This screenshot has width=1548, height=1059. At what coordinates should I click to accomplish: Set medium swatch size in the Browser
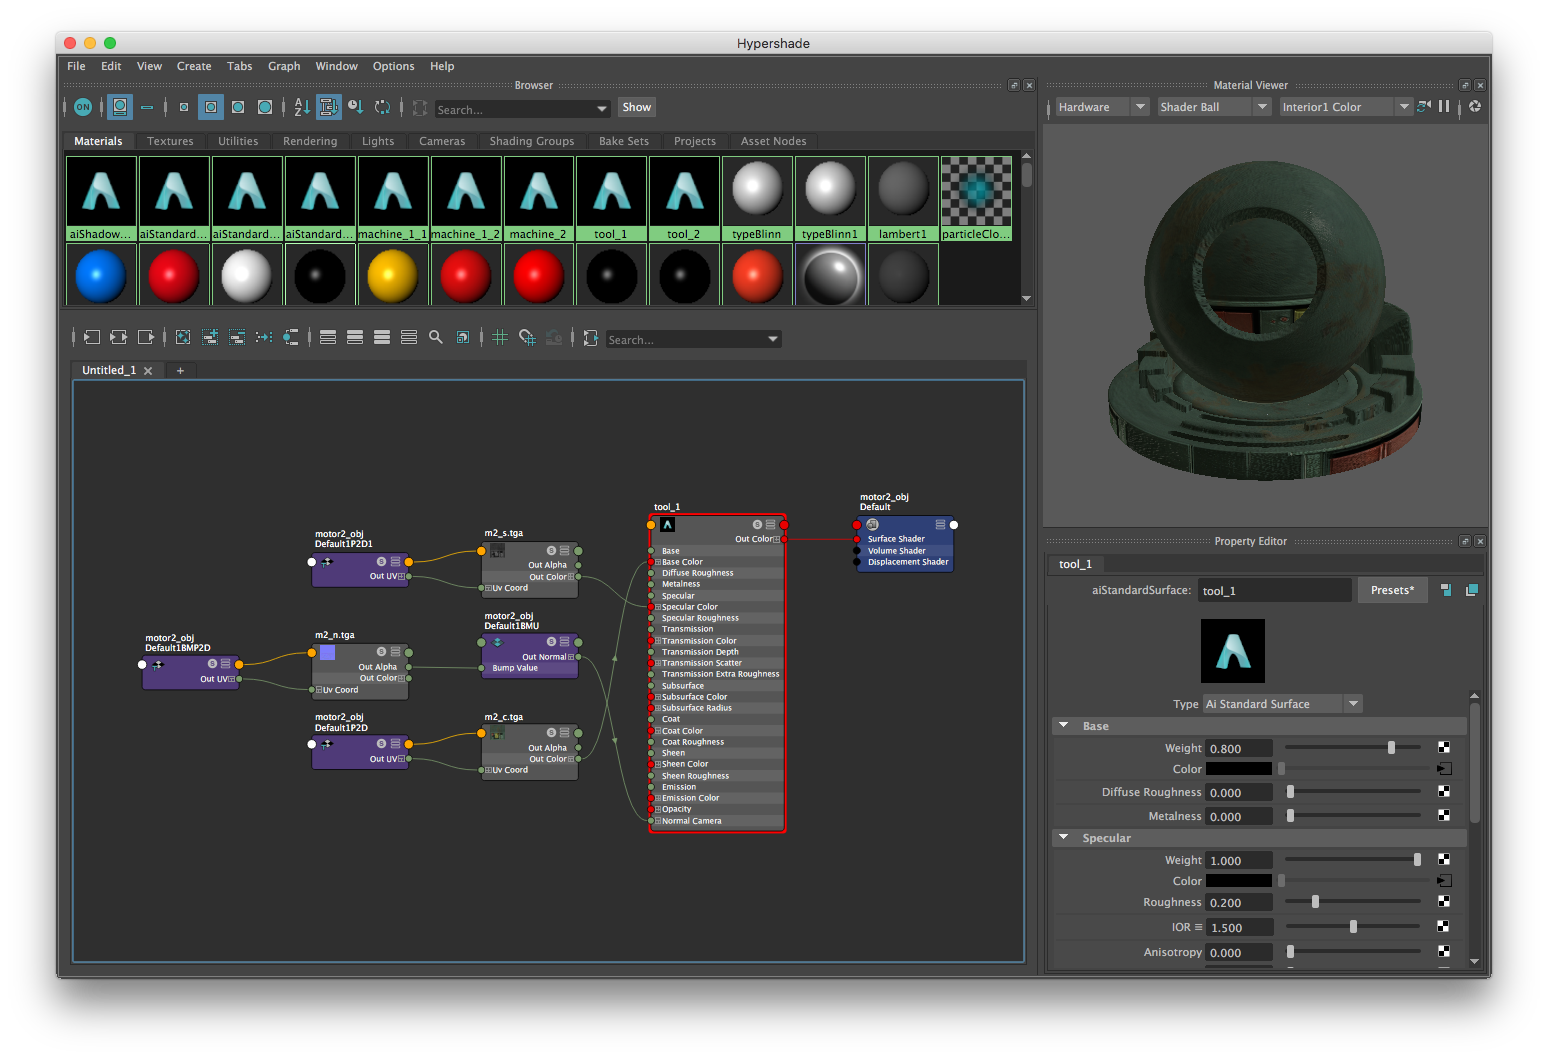pyautogui.click(x=211, y=107)
